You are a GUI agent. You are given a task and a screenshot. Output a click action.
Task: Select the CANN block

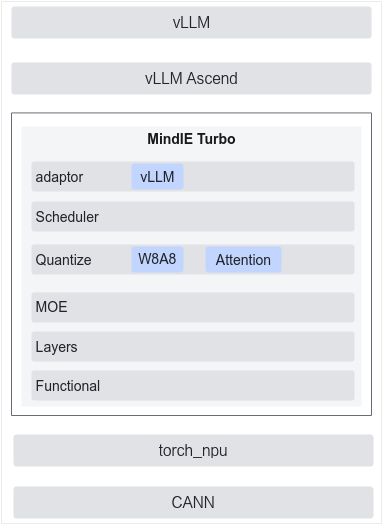pyautogui.click(x=193, y=502)
